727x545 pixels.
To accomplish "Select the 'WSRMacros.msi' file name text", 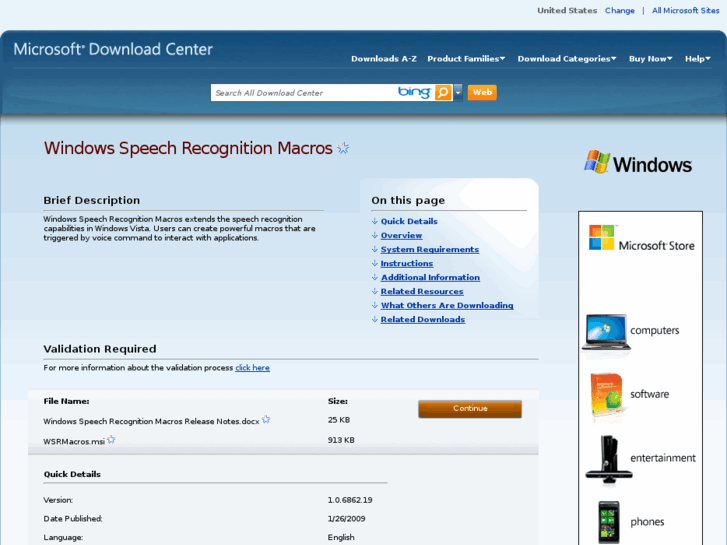I will [x=74, y=442].
